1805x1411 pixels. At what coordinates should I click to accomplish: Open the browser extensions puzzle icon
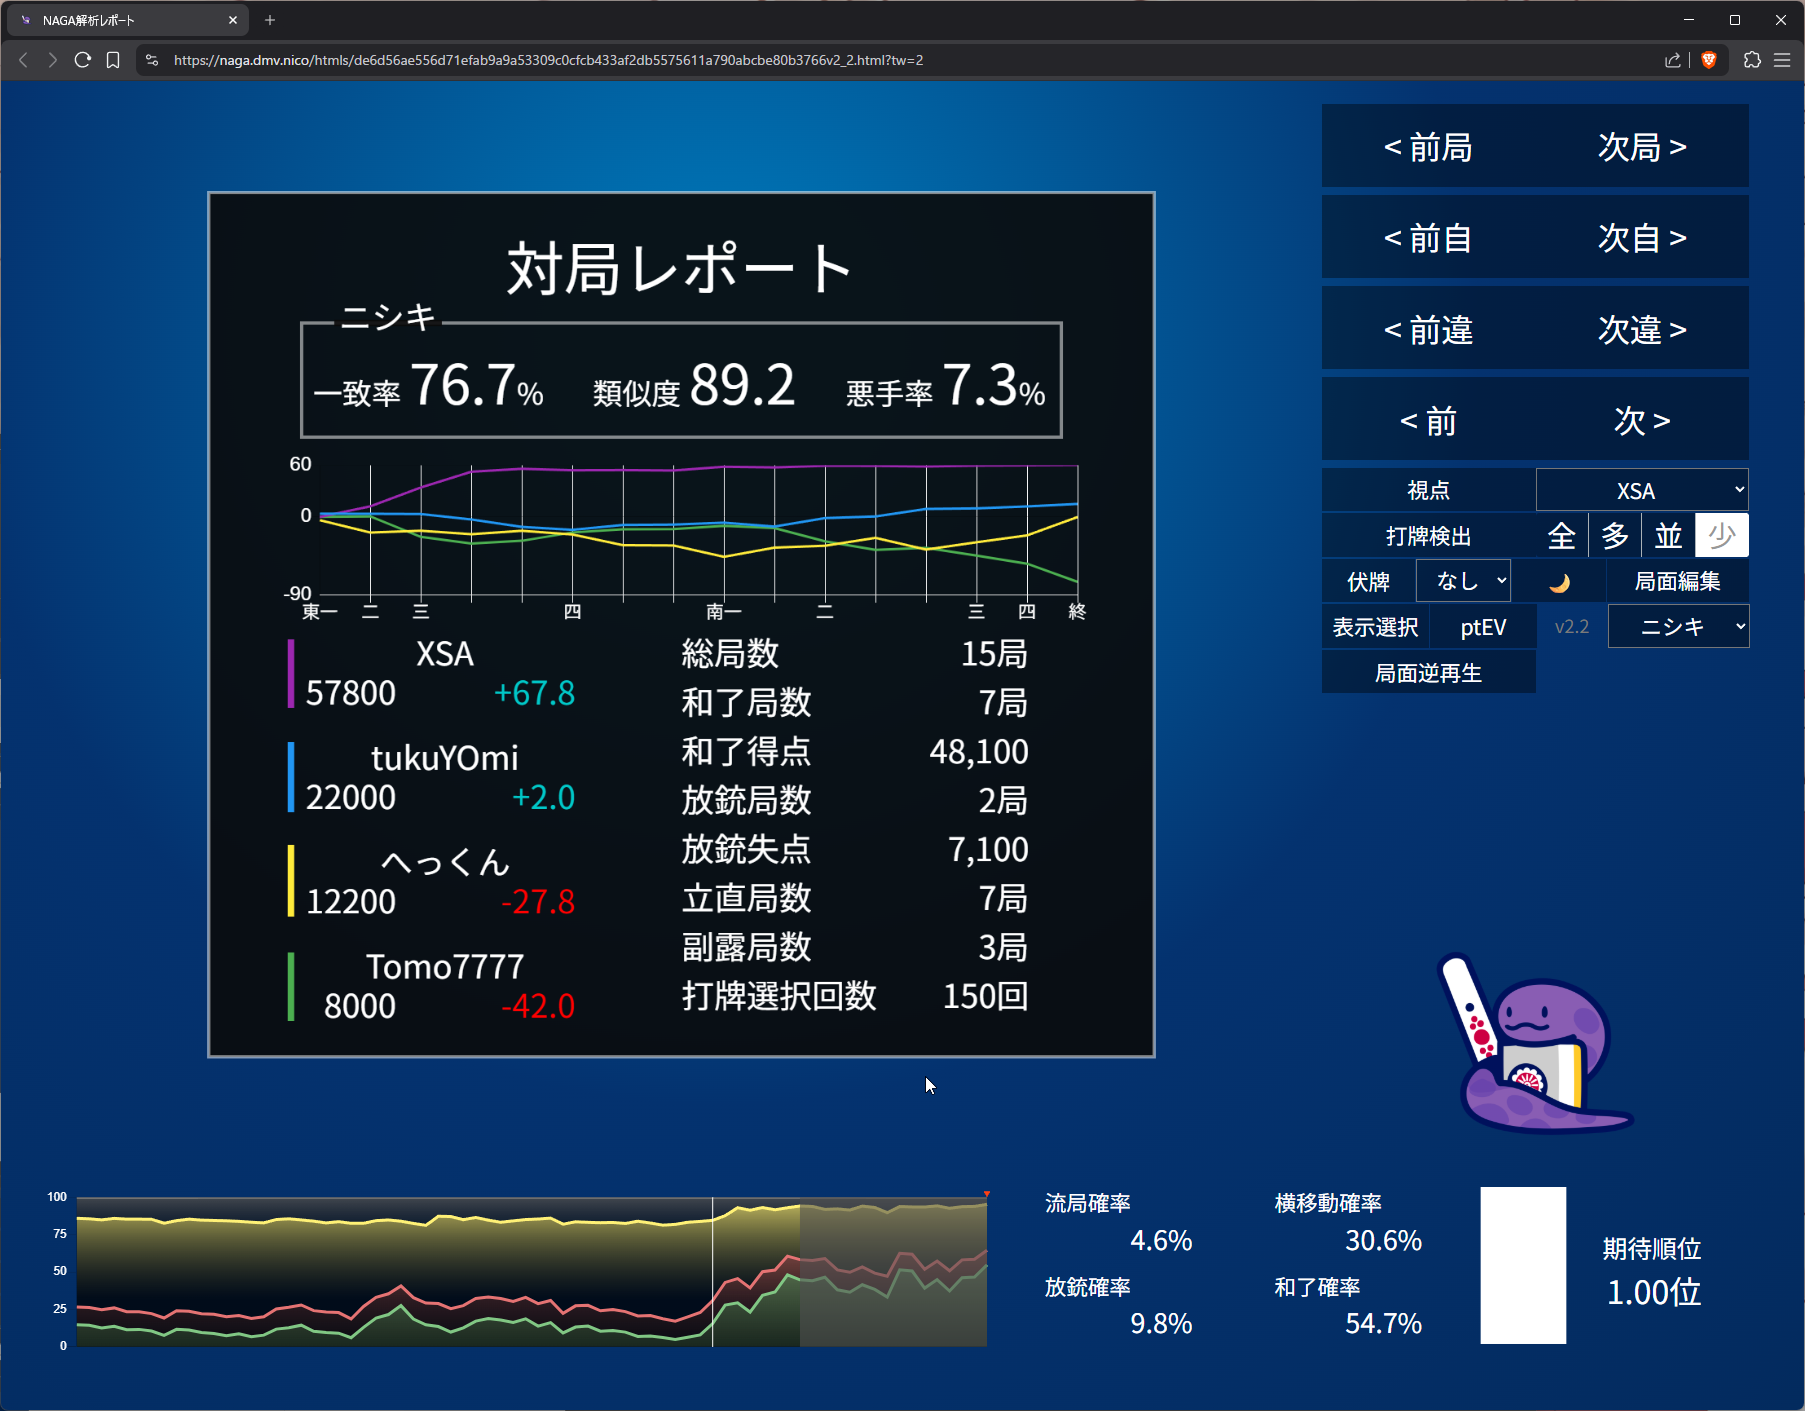tap(1752, 60)
